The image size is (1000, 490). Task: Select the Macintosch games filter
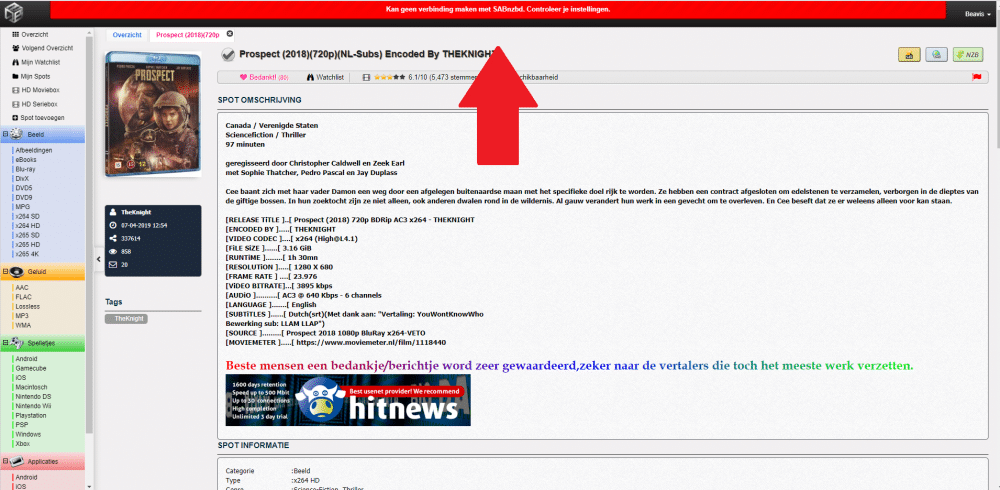[x=31, y=387]
